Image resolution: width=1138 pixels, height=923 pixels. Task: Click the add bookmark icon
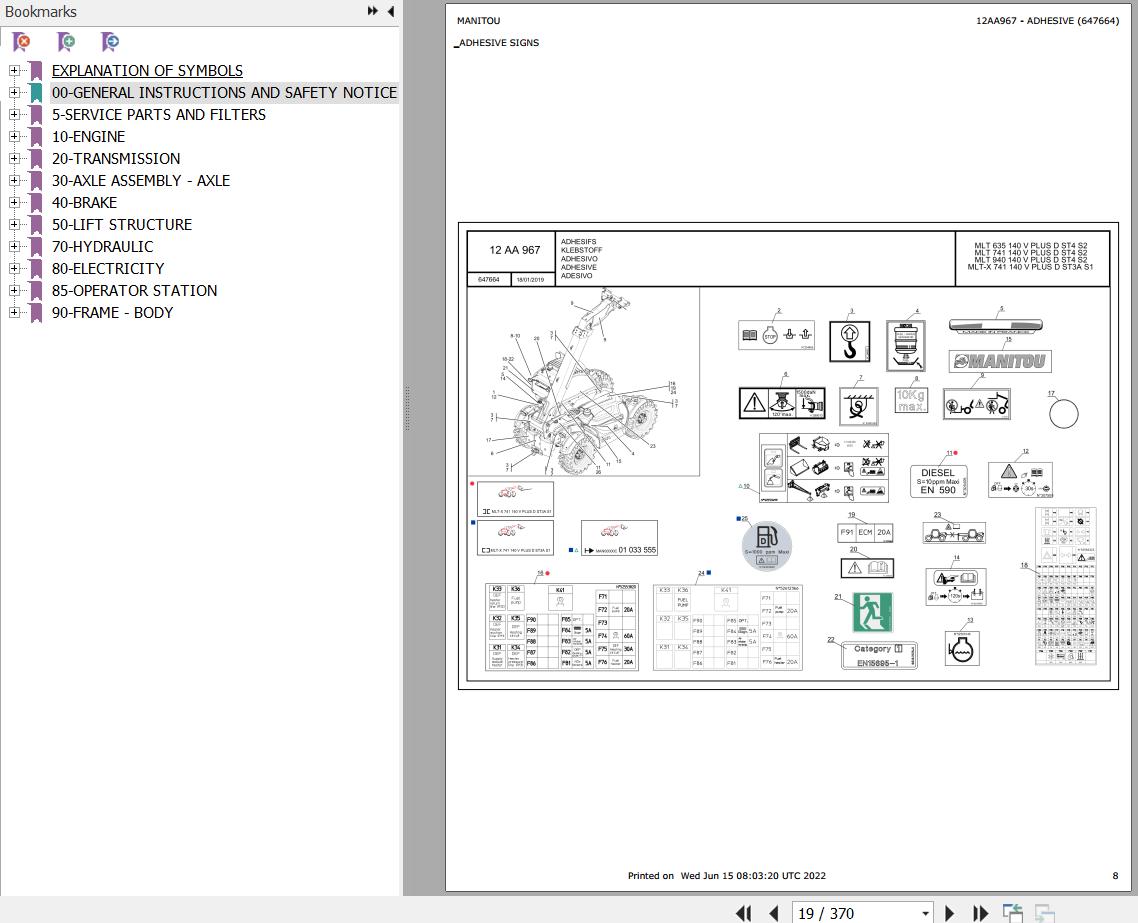tap(66, 42)
